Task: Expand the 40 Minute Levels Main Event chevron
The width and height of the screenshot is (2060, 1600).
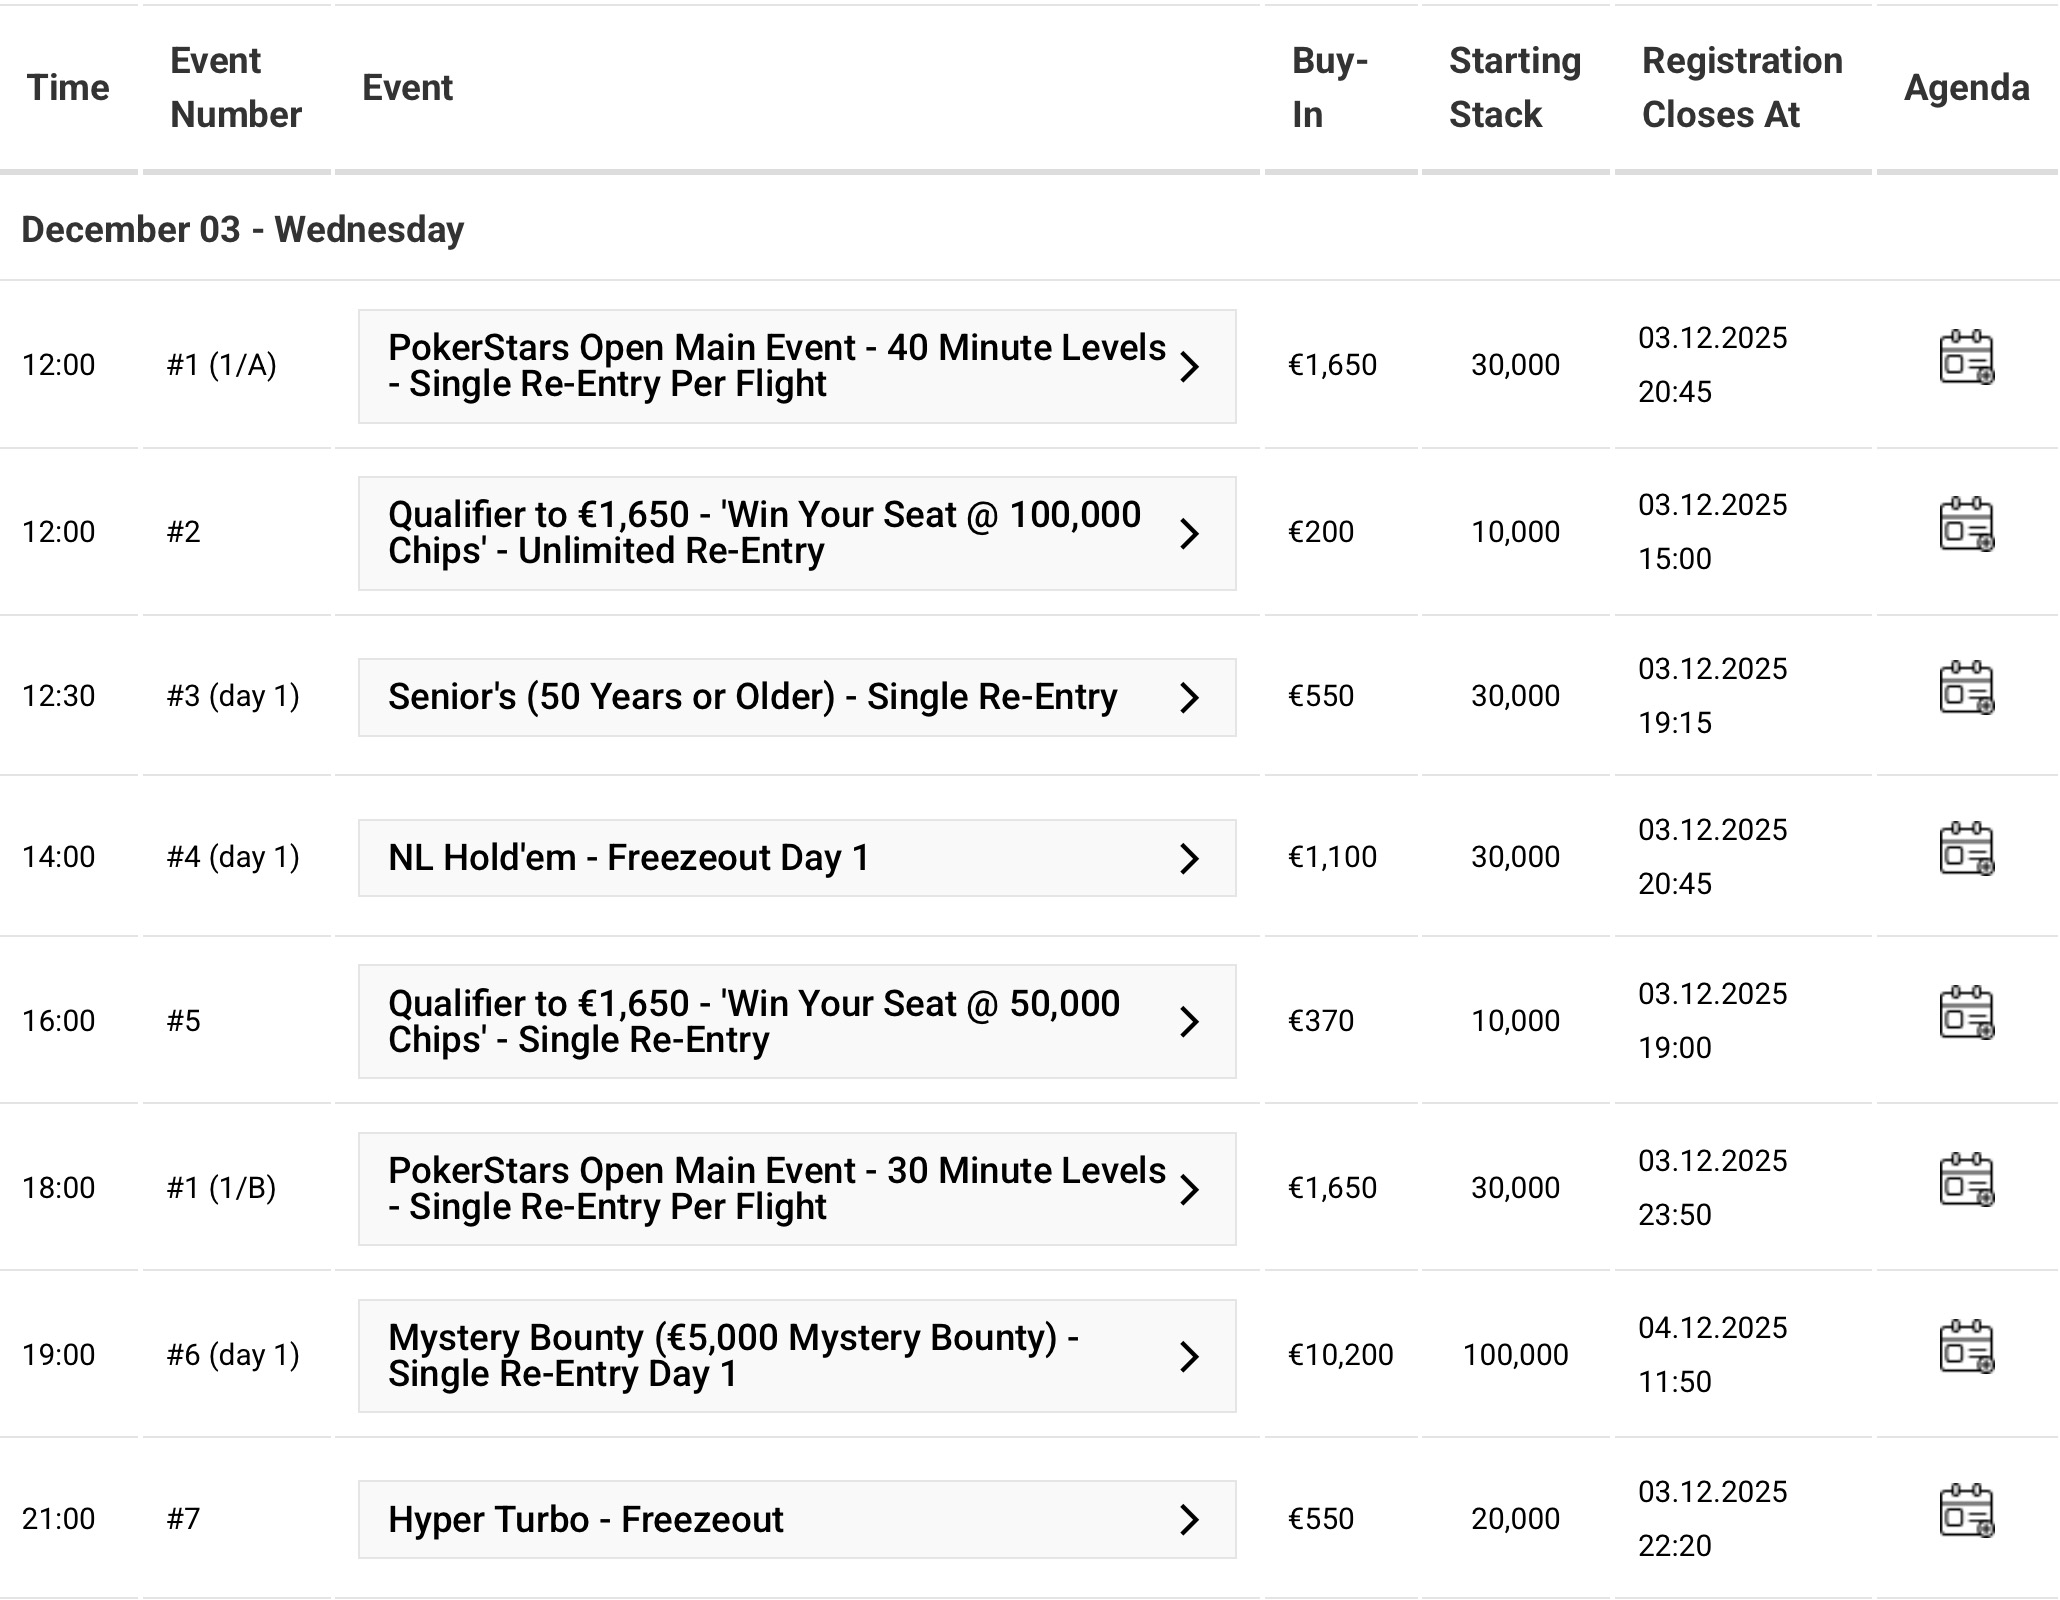Action: point(1189,367)
